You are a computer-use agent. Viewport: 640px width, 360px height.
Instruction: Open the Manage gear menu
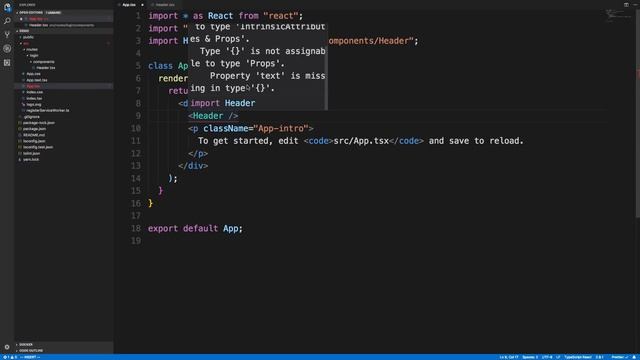[7, 347]
